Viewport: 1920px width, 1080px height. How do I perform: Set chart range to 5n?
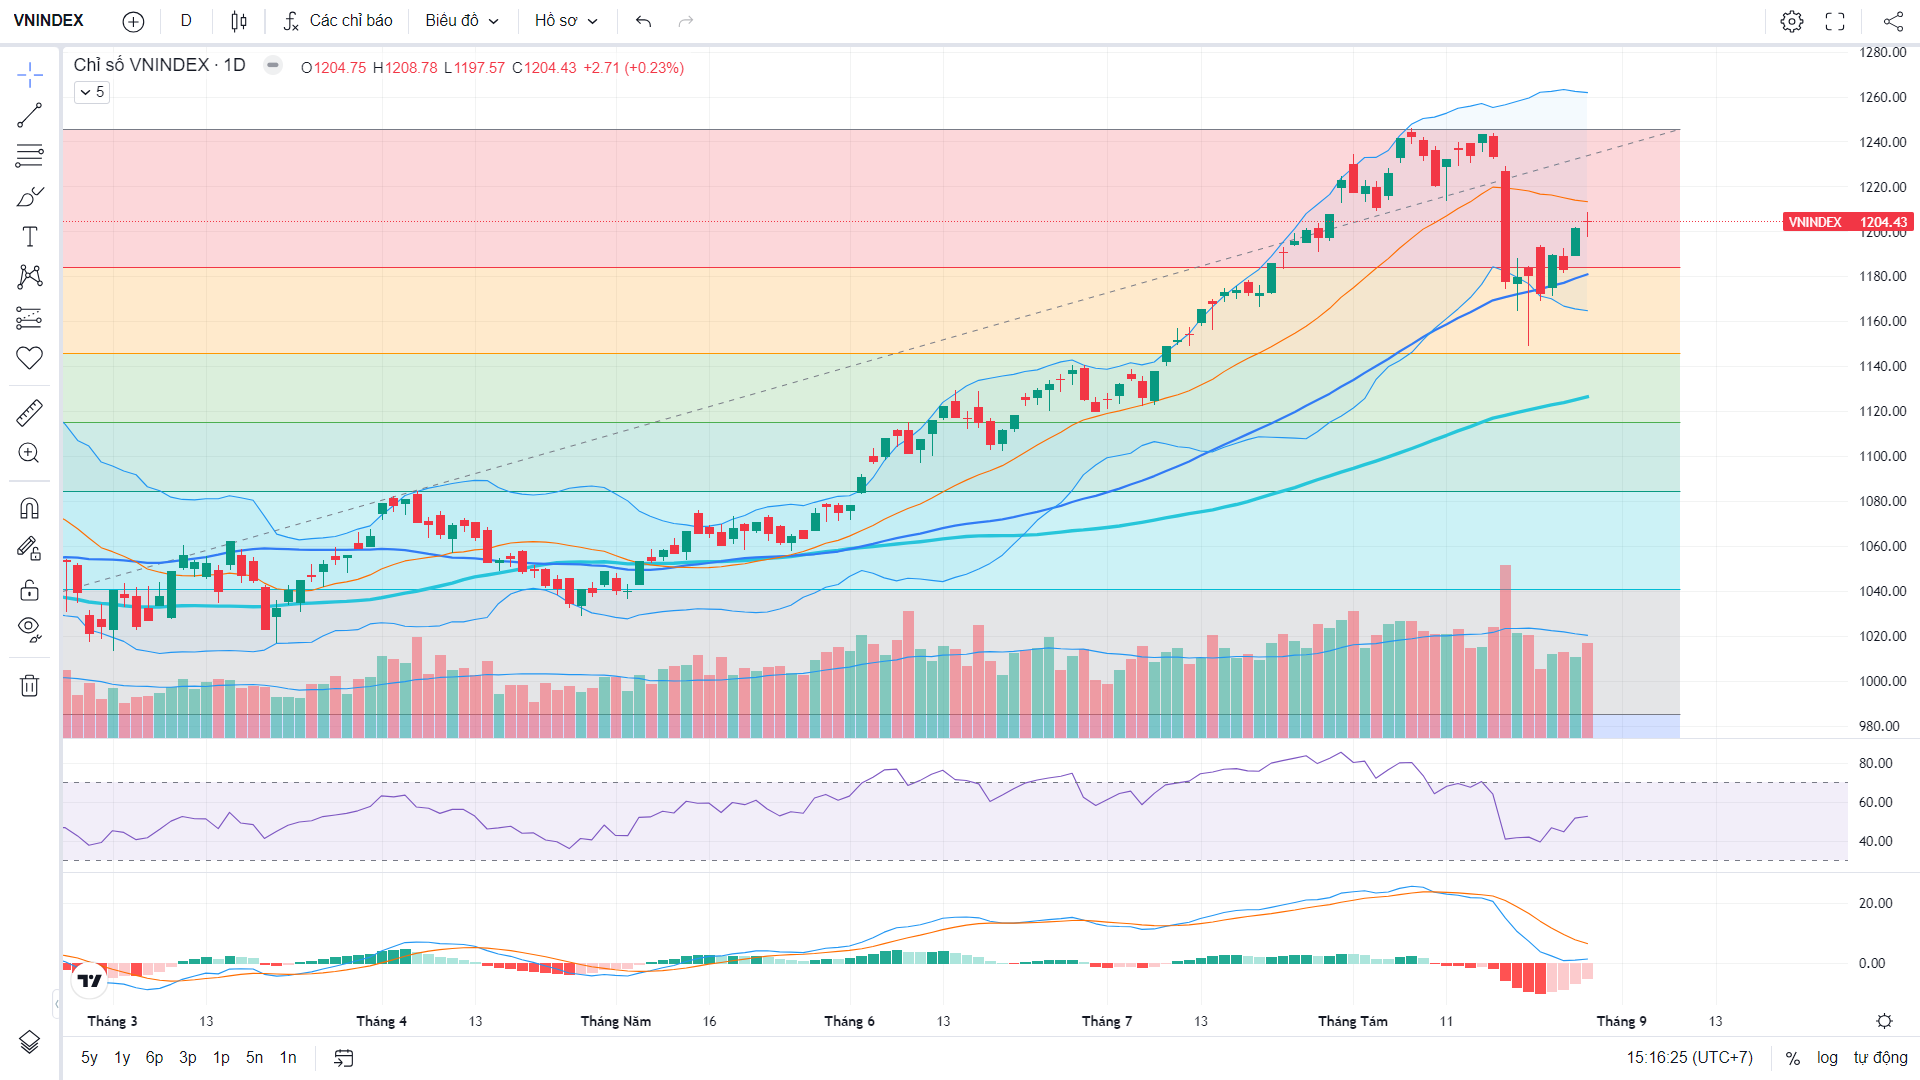click(255, 1058)
